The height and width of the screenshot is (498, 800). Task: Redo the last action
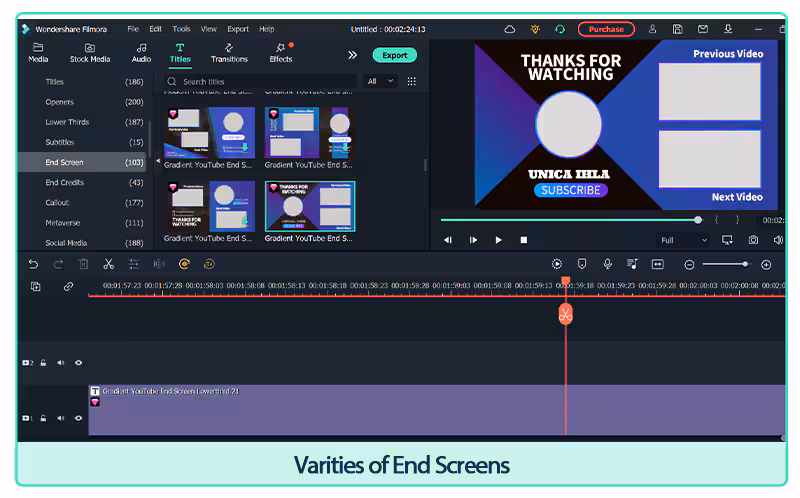[58, 264]
